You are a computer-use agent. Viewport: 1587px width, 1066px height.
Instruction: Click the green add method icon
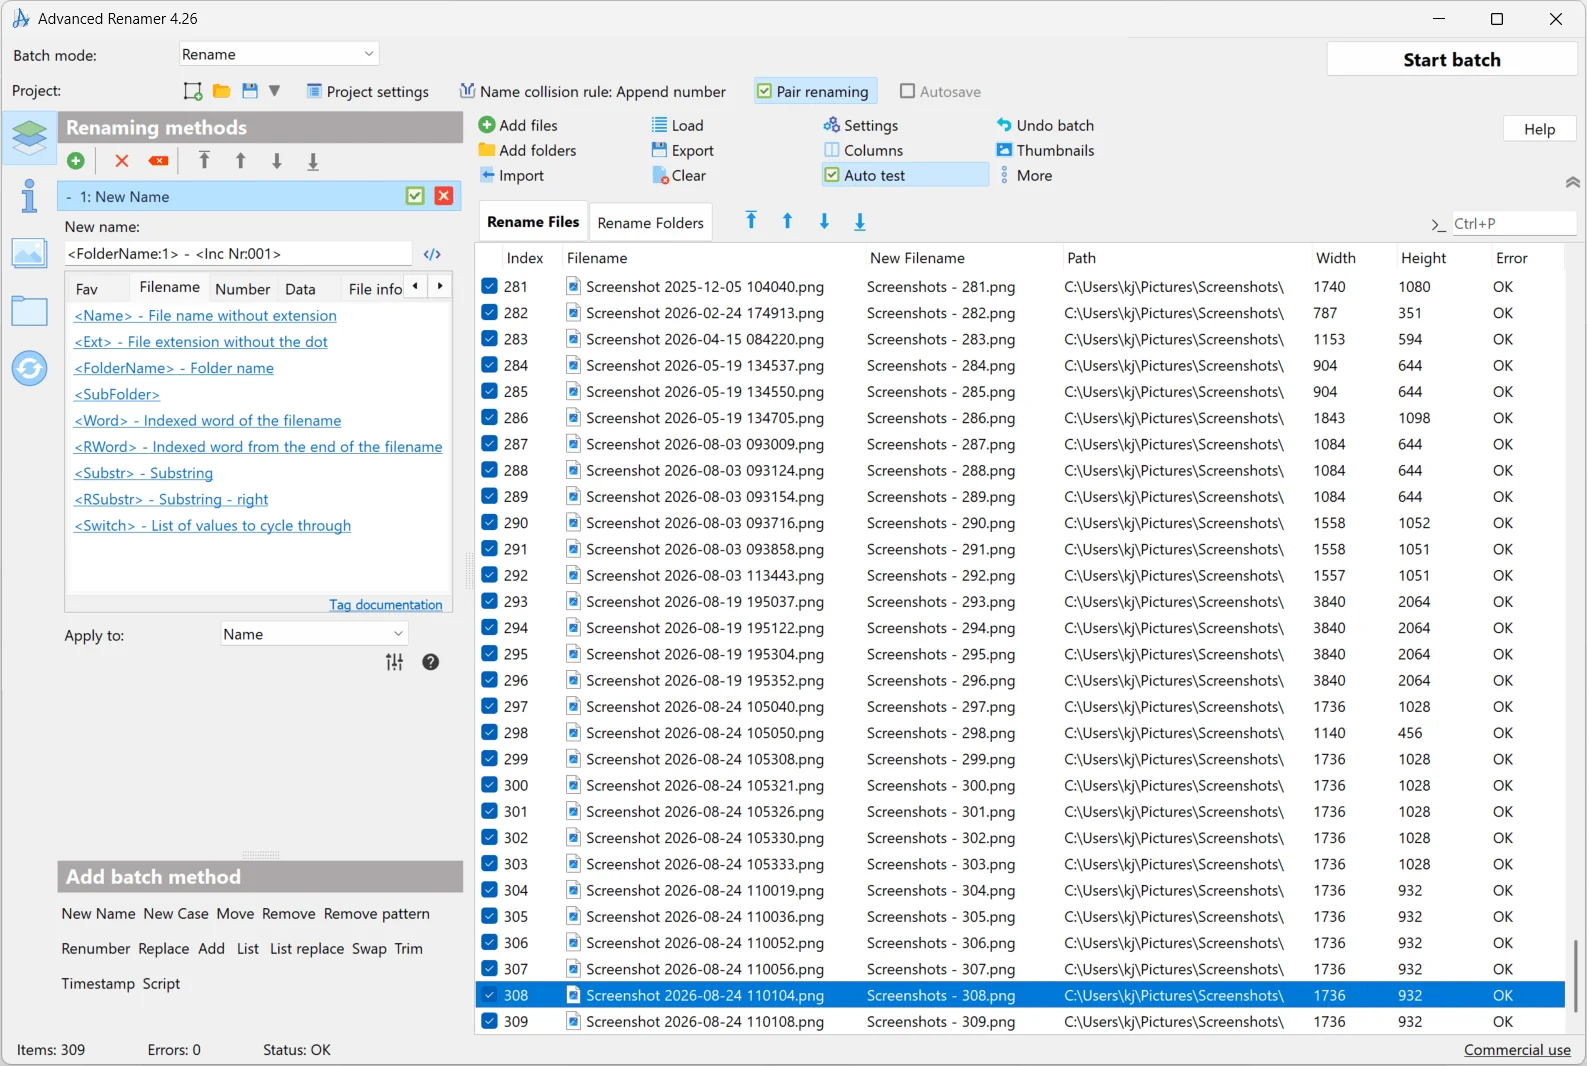(x=76, y=161)
